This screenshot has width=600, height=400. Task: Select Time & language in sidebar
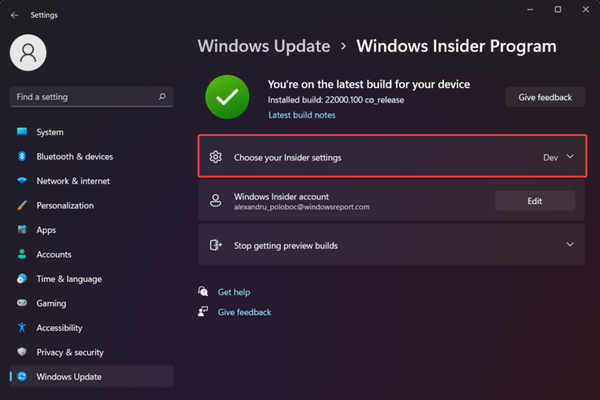pyautogui.click(x=69, y=279)
